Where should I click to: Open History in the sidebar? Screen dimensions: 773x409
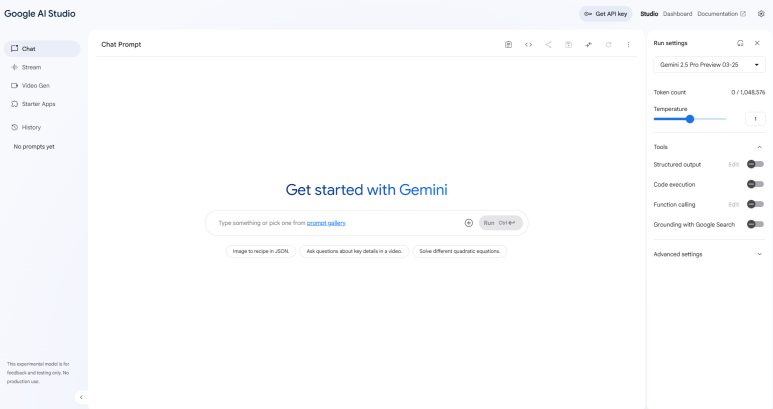click(42, 127)
